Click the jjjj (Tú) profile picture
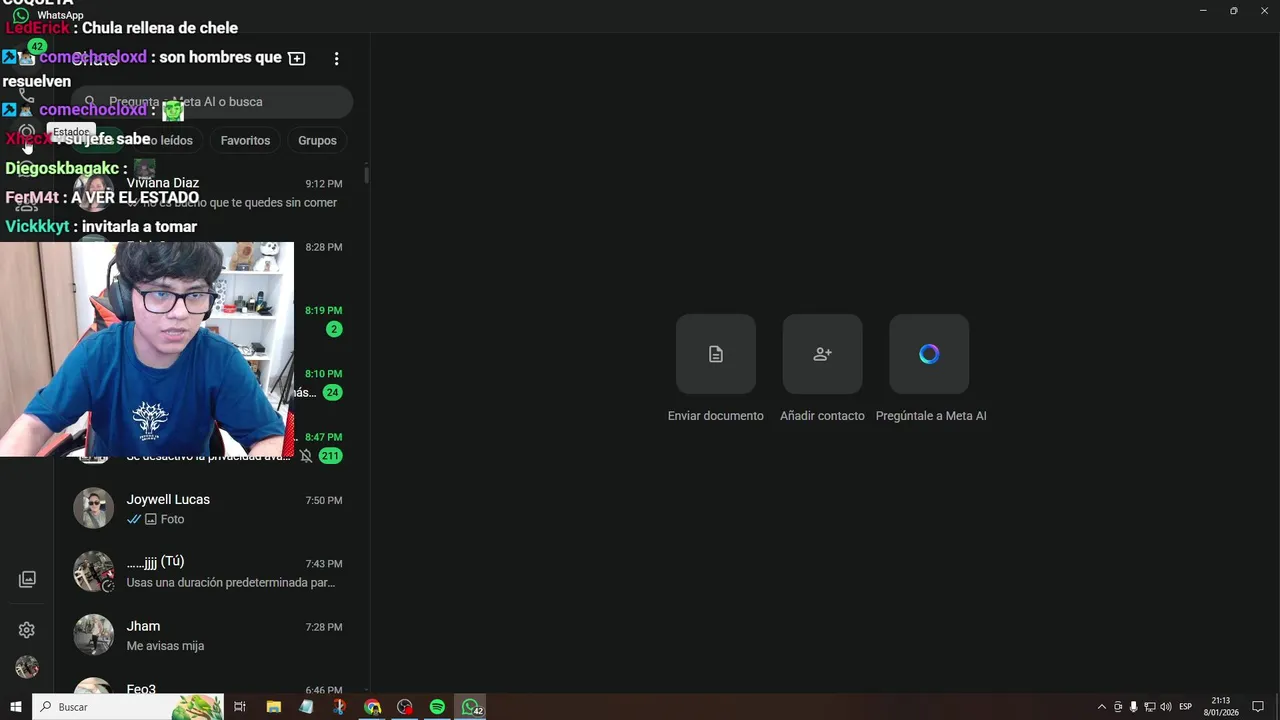The height and width of the screenshot is (720, 1280). [93, 572]
